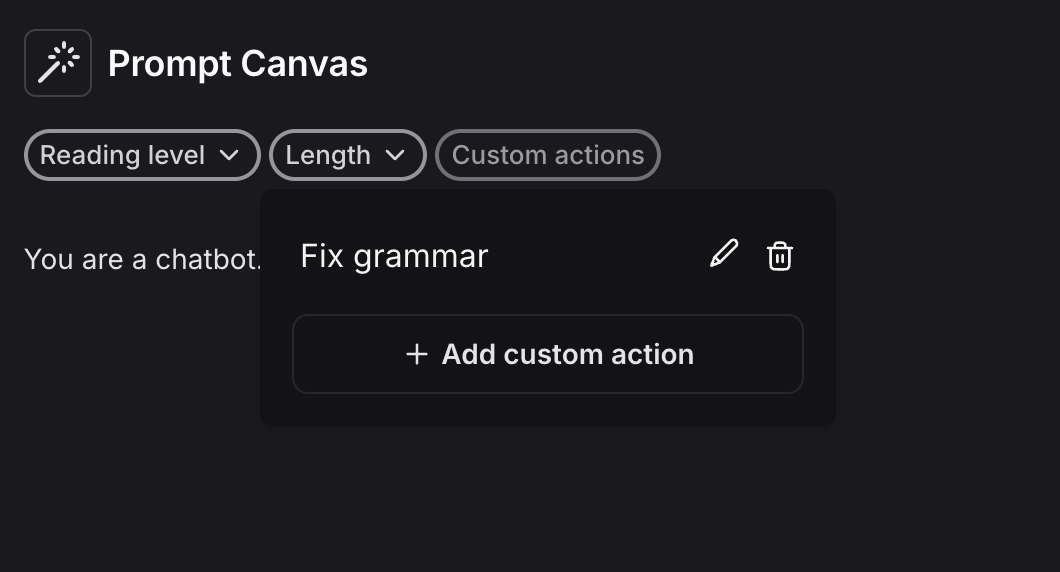Click the chevron arrow in Reading level pill
The image size is (1060, 572).
(229, 156)
